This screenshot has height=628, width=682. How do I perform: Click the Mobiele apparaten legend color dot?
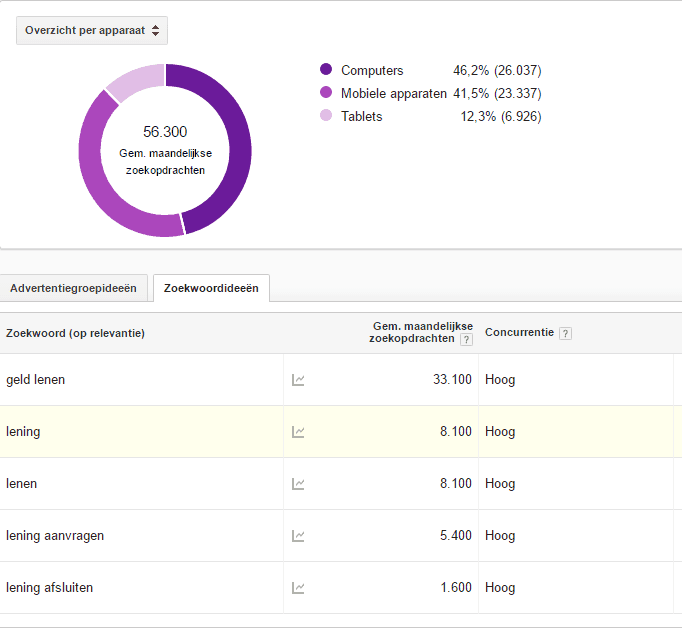pyautogui.click(x=326, y=93)
